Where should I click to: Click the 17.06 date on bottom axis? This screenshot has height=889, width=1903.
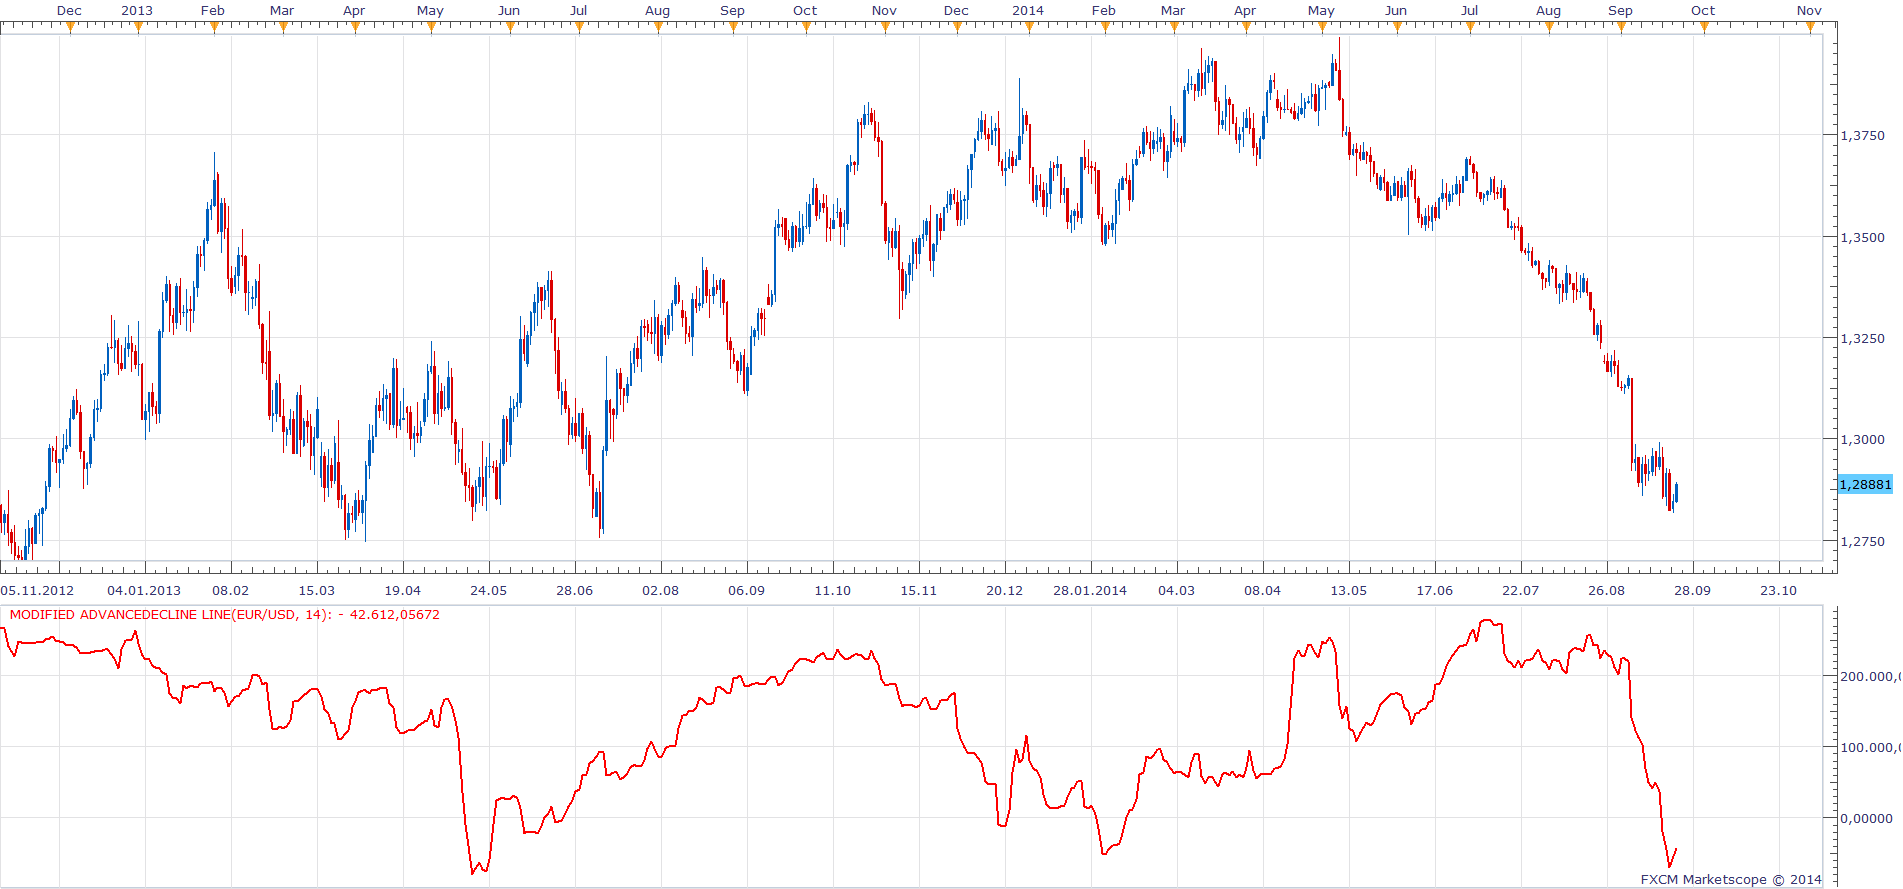coord(1435,590)
